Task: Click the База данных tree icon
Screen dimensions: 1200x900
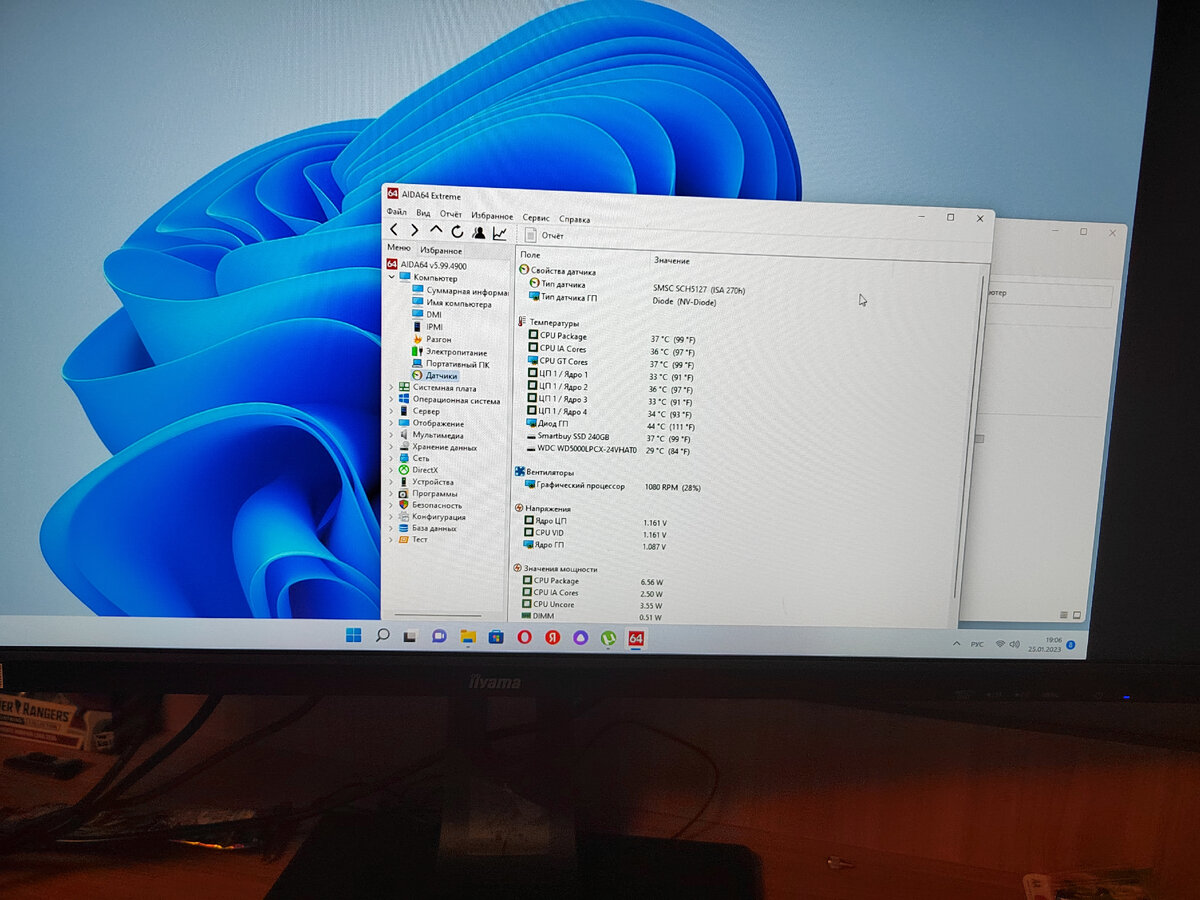Action: coord(403,528)
